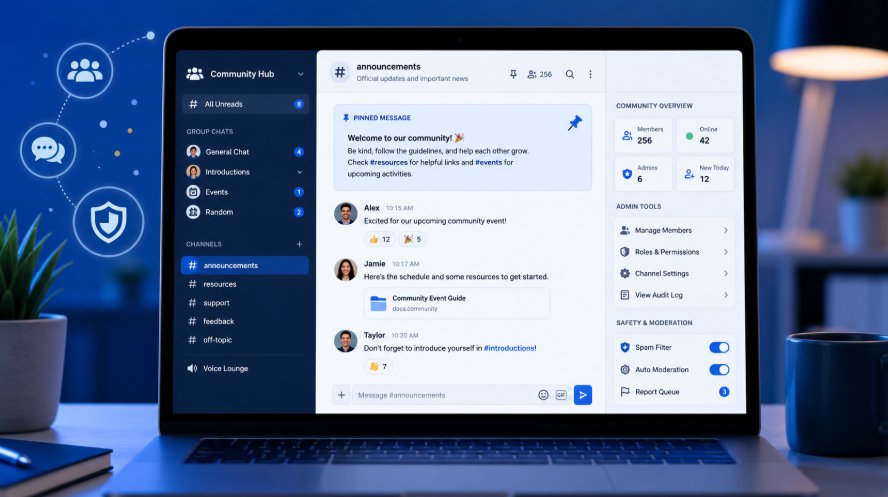Select the off-topic channel
888x497 pixels.
245,340
